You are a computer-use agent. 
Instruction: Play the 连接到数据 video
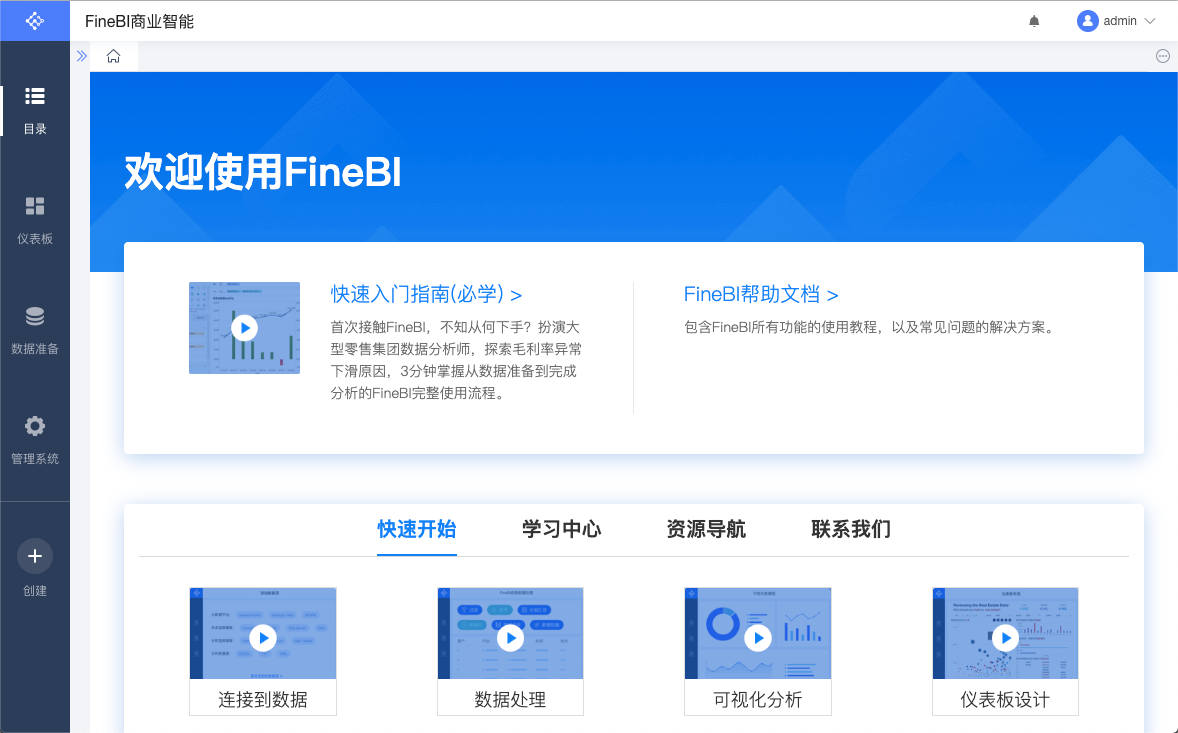(263, 638)
